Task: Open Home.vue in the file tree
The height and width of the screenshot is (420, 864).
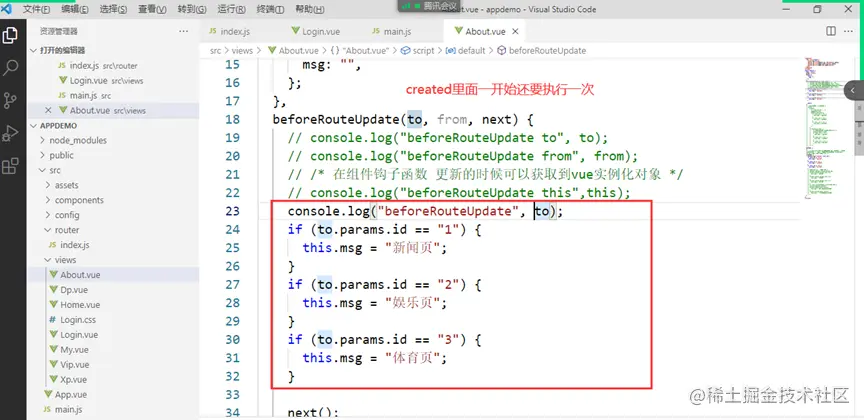Action: pos(80,305)
